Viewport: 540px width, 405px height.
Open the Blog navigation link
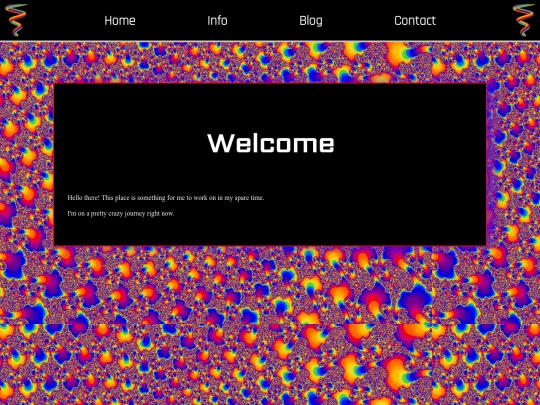coord(311,21)
